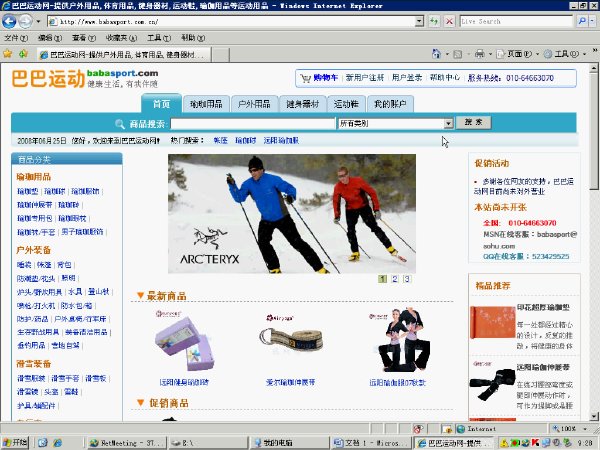Click inside the Live Search box
600x450 pixels.
pos(516,21)
